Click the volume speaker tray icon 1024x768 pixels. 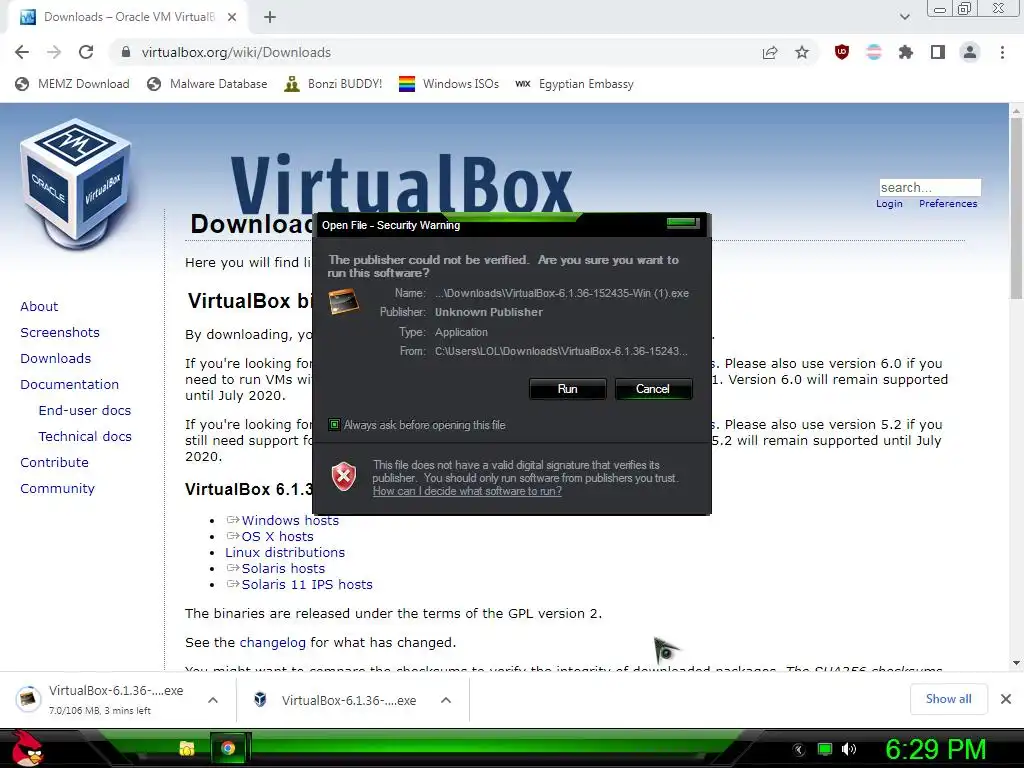849,749
